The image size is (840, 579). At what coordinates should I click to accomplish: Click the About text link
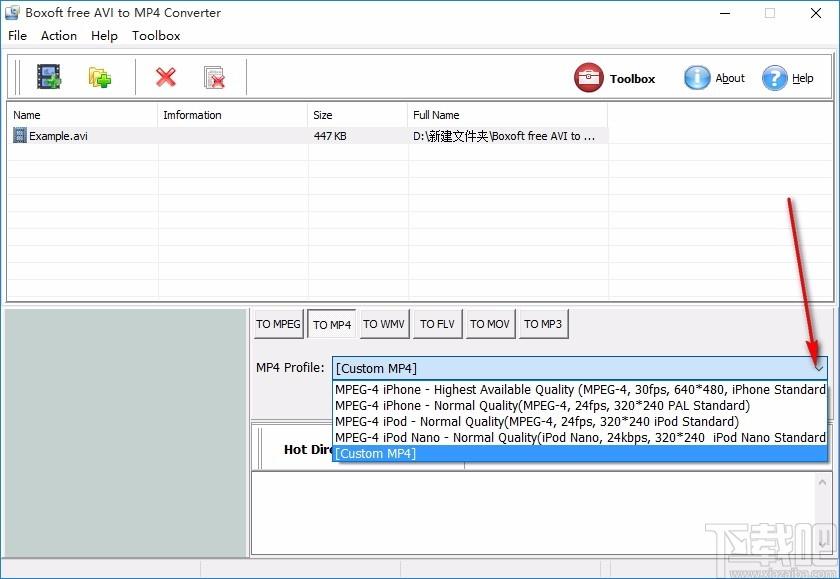pos(730,78)
